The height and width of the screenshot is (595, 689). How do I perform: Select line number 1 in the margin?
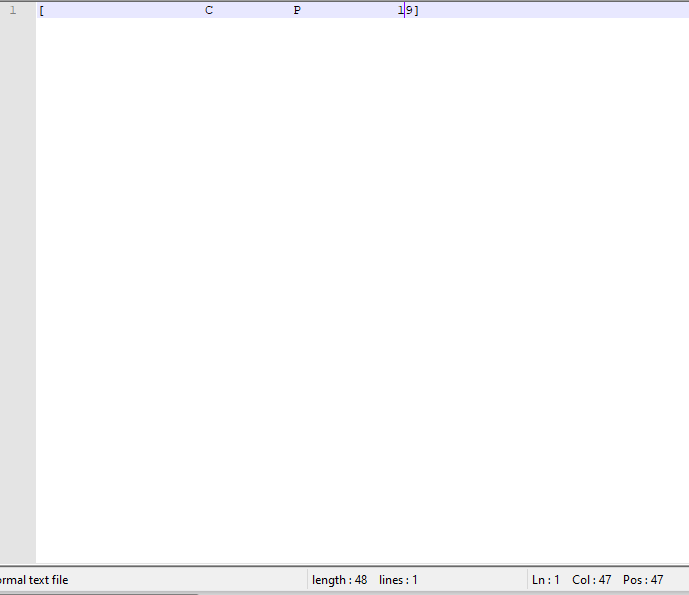(x=13, y=10)
